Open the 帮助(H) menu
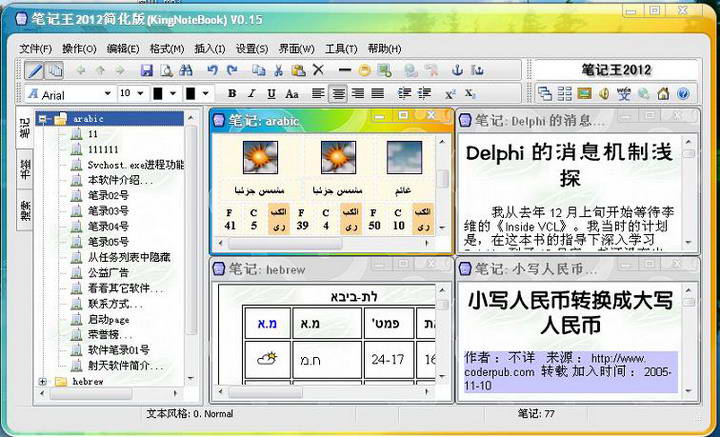This screenshot has height=437, width=720. click(x=384, y=49)
